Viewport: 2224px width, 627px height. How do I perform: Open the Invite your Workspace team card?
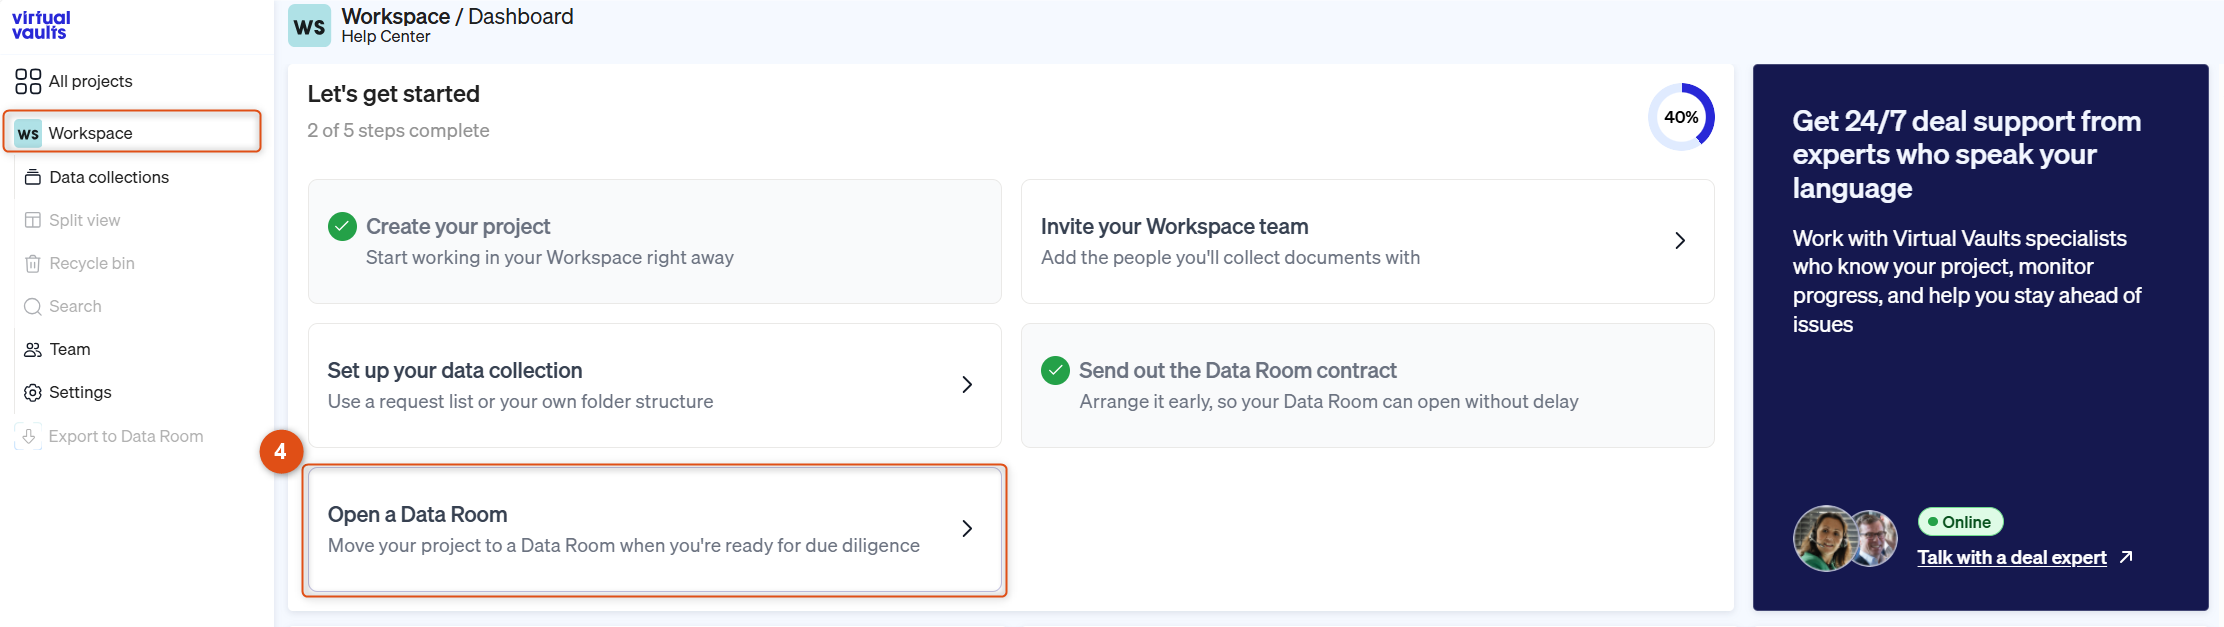coord(1368,241)
